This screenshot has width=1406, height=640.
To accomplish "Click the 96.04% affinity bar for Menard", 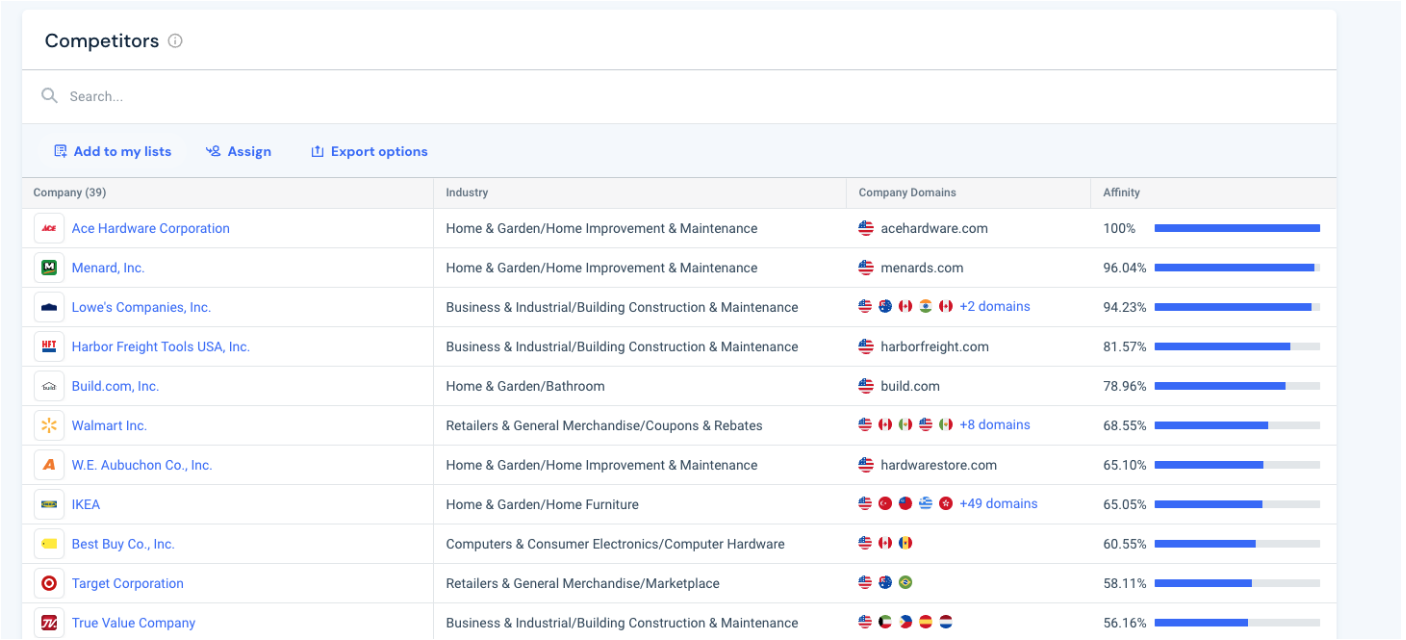I will 1237,268.
